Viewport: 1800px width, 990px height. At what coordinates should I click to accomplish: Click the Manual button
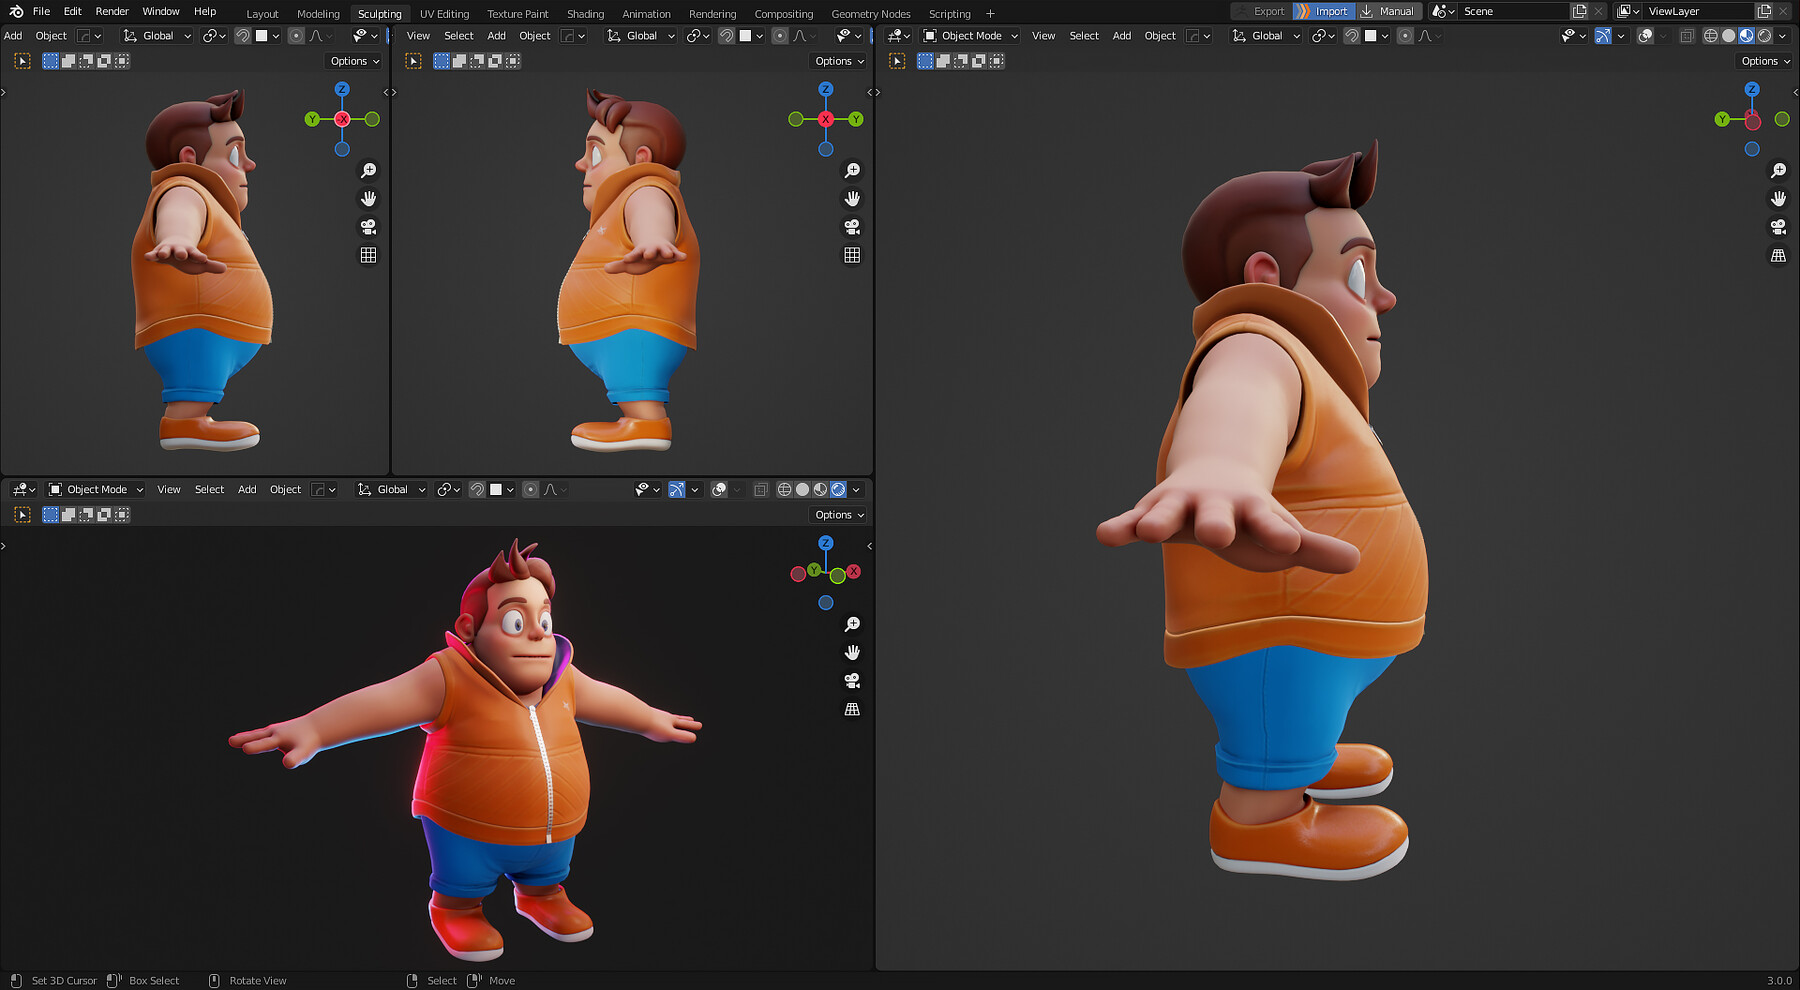tap(1388, 11)
